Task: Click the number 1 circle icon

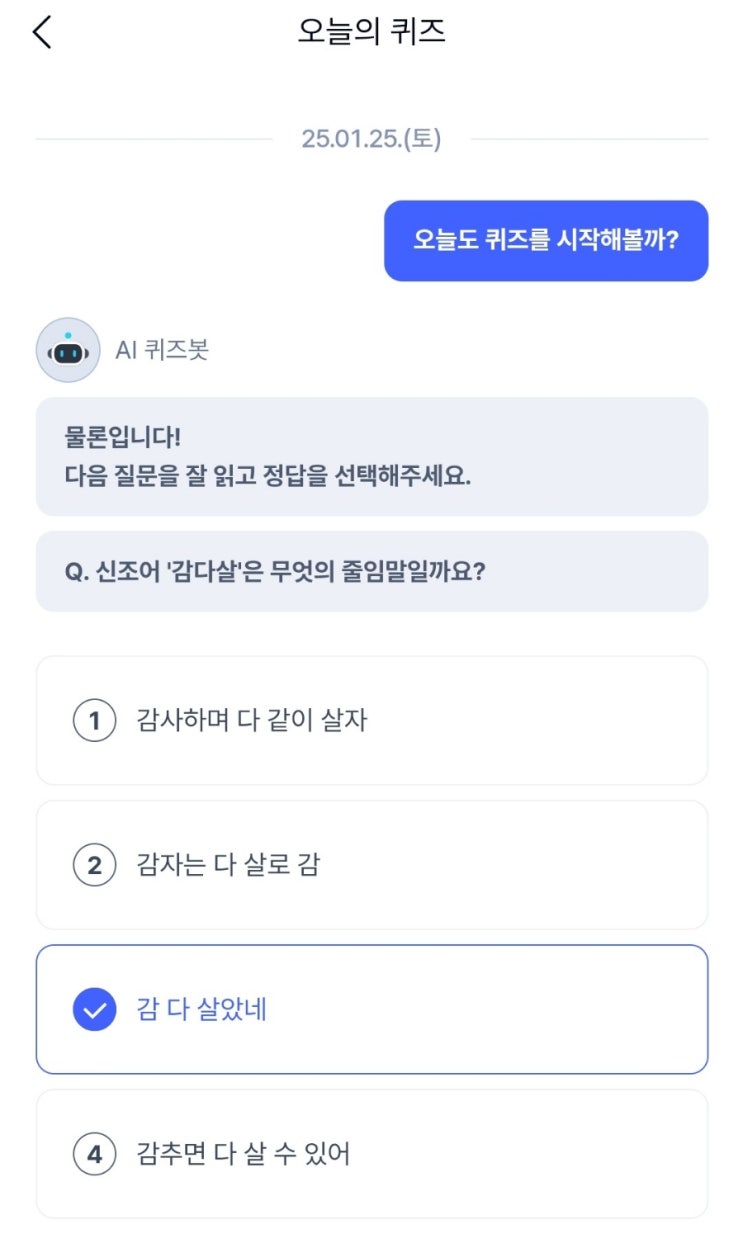Action: tap(94, 721)
